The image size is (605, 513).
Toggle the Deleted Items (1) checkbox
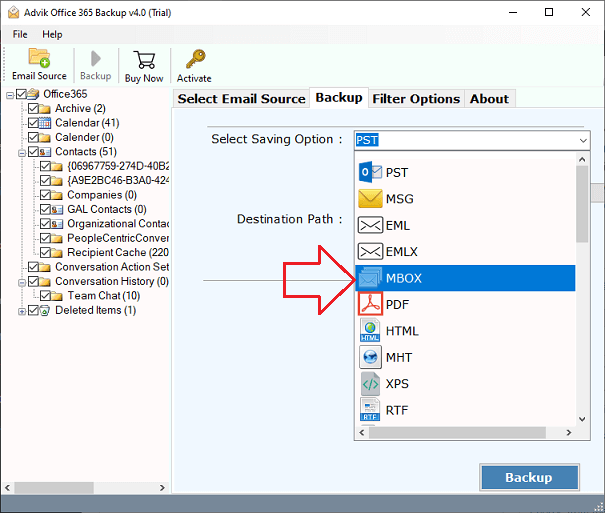[x=33, y=310]
